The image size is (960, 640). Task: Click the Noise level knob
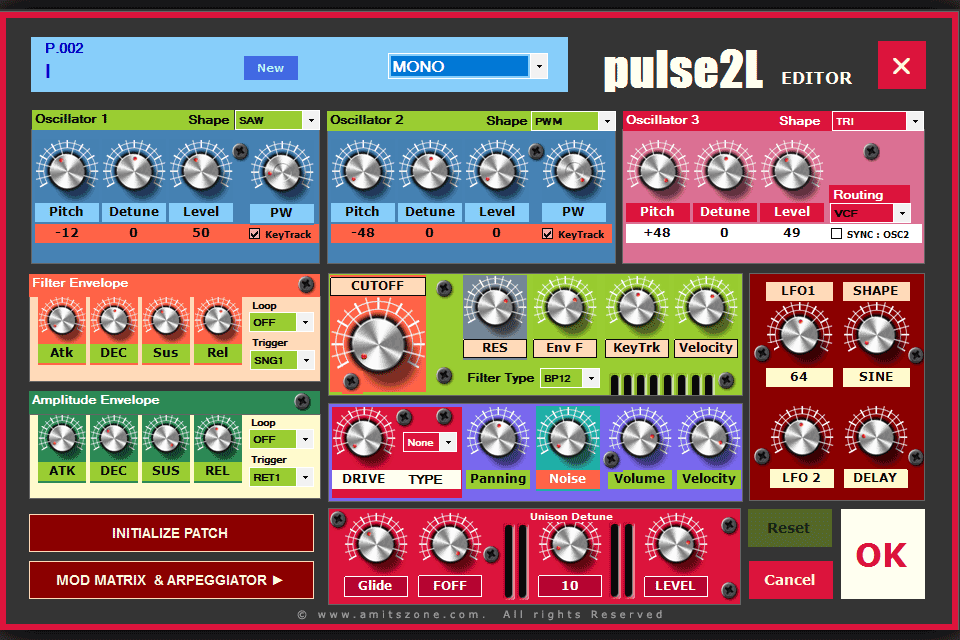pos(567,438)
